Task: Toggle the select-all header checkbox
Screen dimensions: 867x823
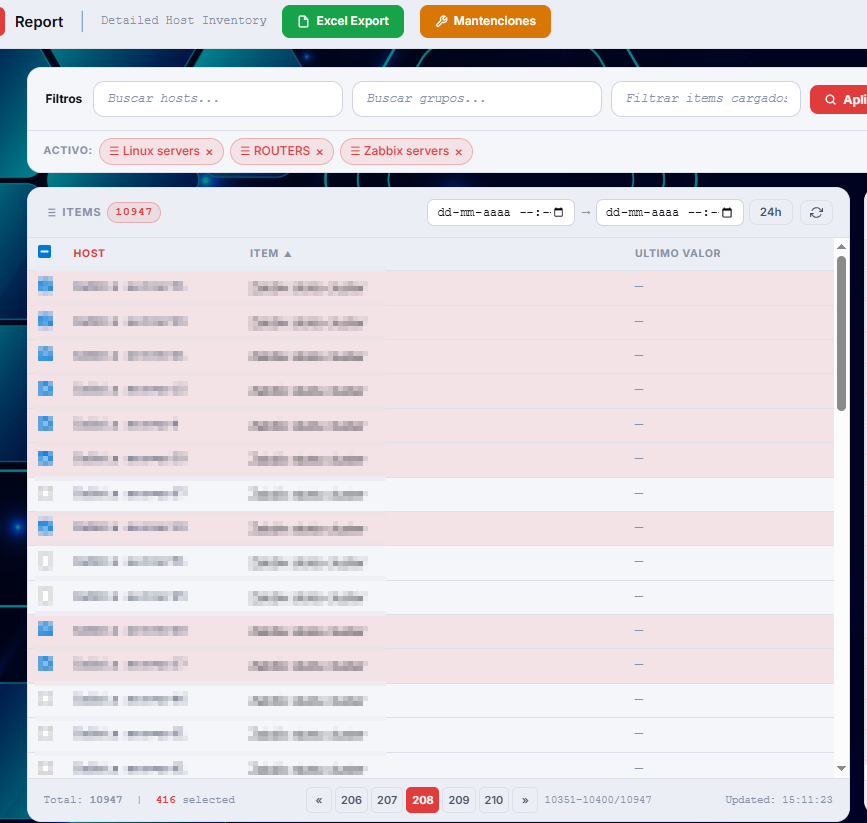Action: 45,252
